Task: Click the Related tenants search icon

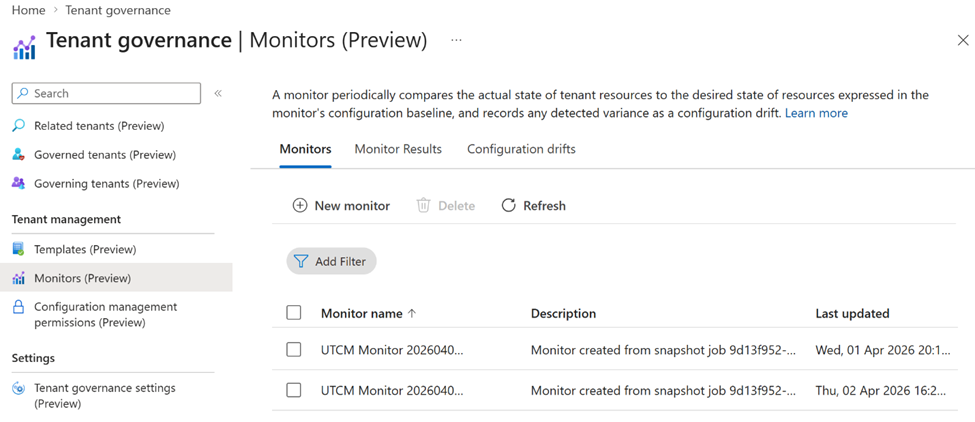Action: coord(18,126)
